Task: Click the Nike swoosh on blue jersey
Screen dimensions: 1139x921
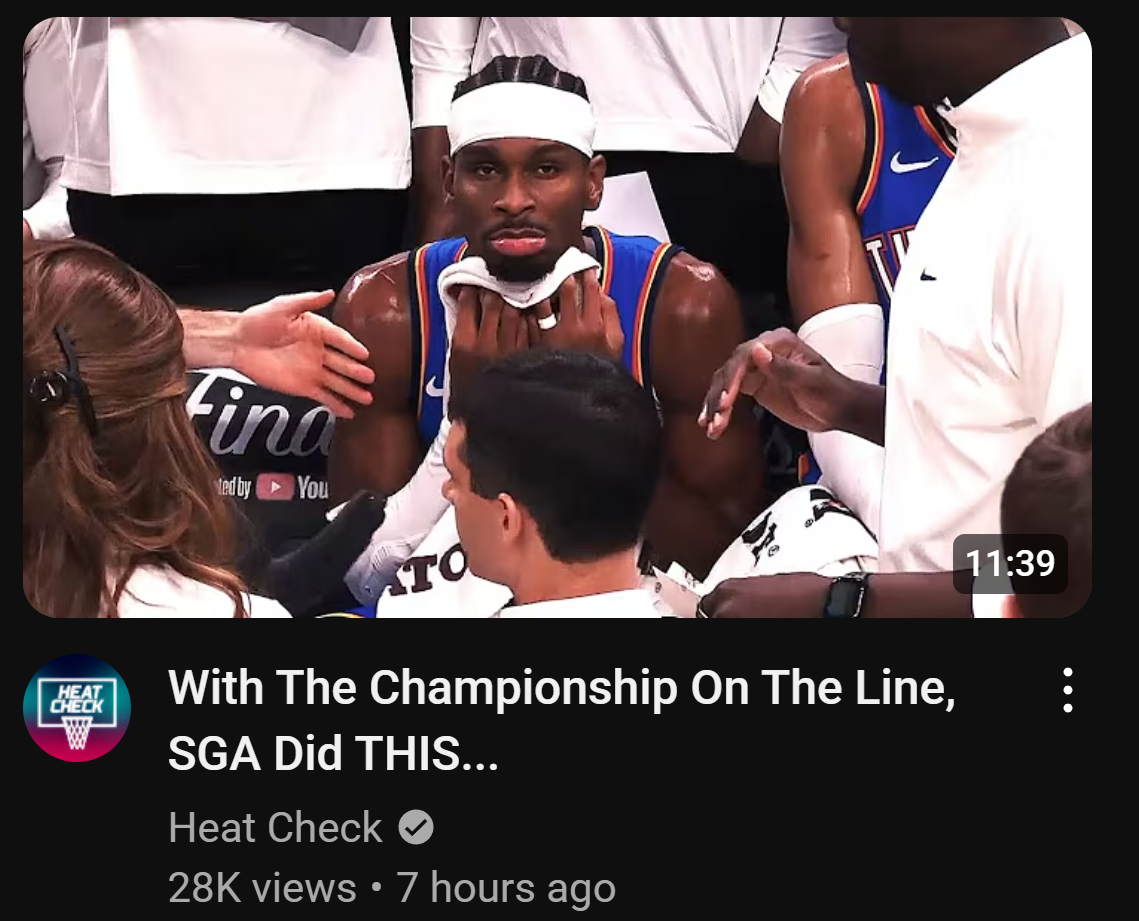Action: point(913,162)
